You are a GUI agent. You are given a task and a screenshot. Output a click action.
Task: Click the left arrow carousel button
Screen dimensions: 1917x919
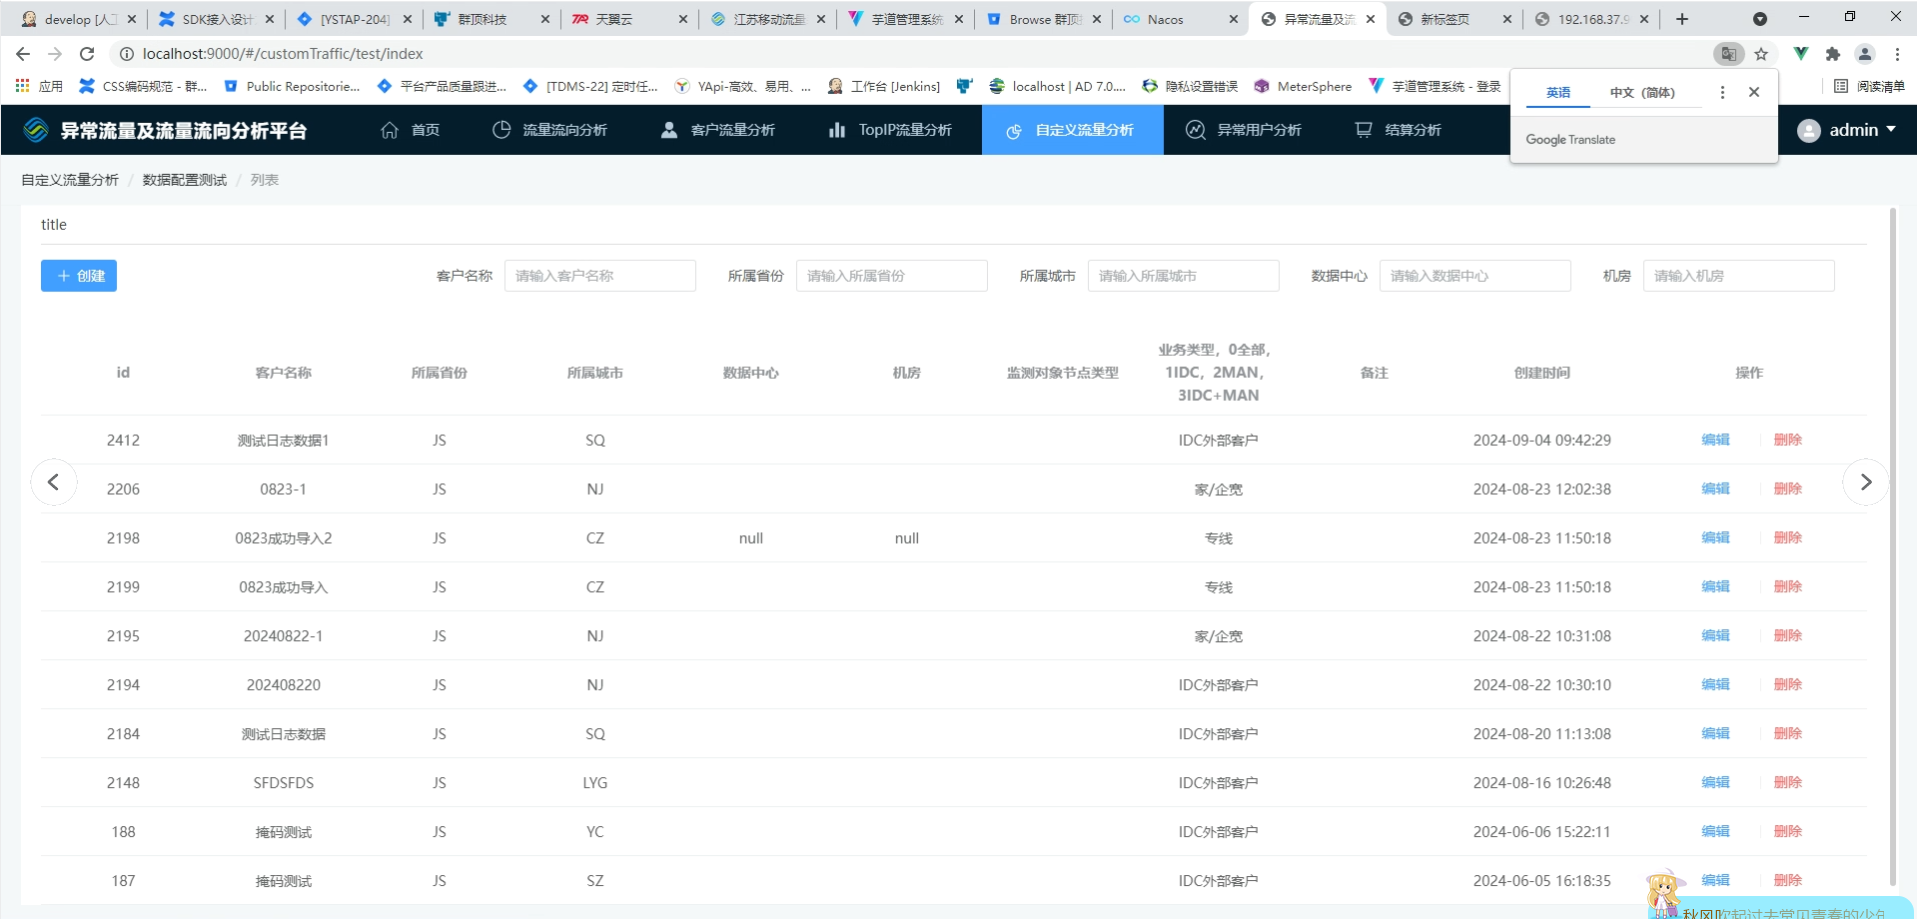(54, 482)
